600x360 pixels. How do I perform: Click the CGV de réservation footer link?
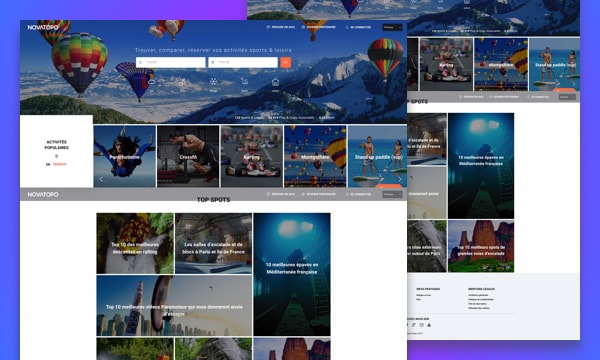tap(477, 304)
